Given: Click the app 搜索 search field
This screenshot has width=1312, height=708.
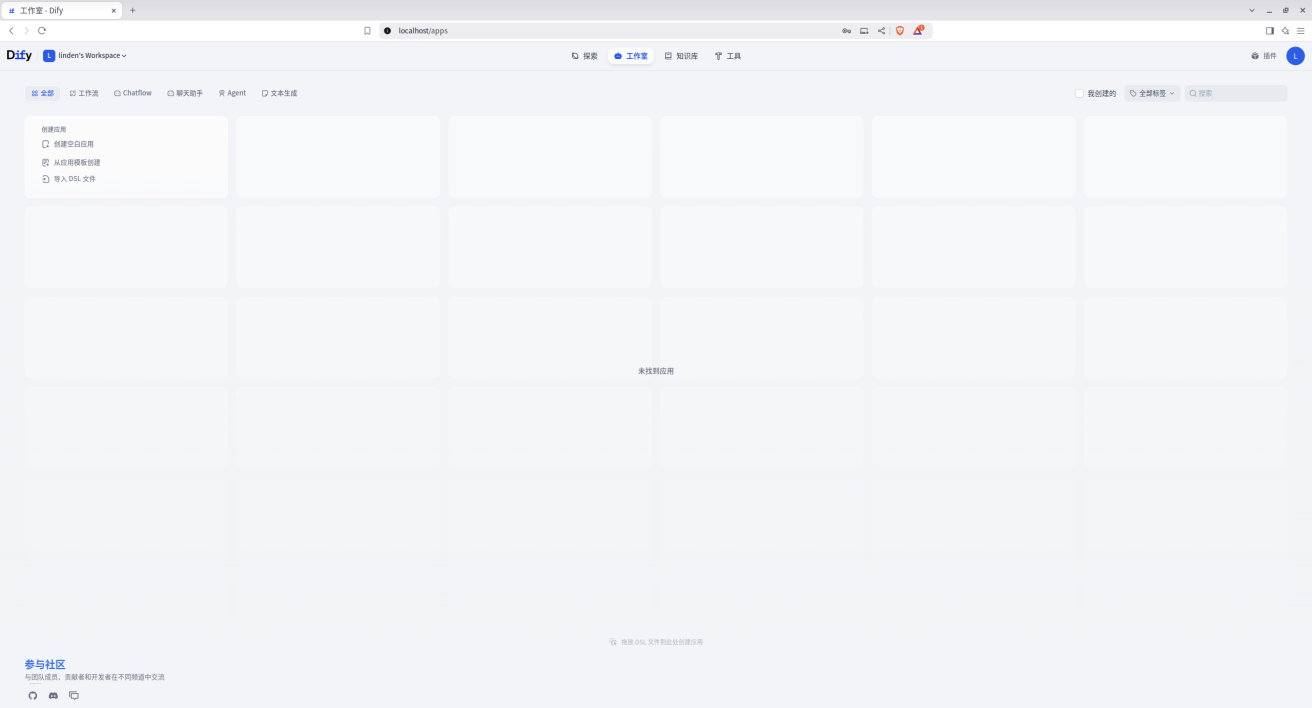Looking at the screenshot, I should [x=1236, y=93].
